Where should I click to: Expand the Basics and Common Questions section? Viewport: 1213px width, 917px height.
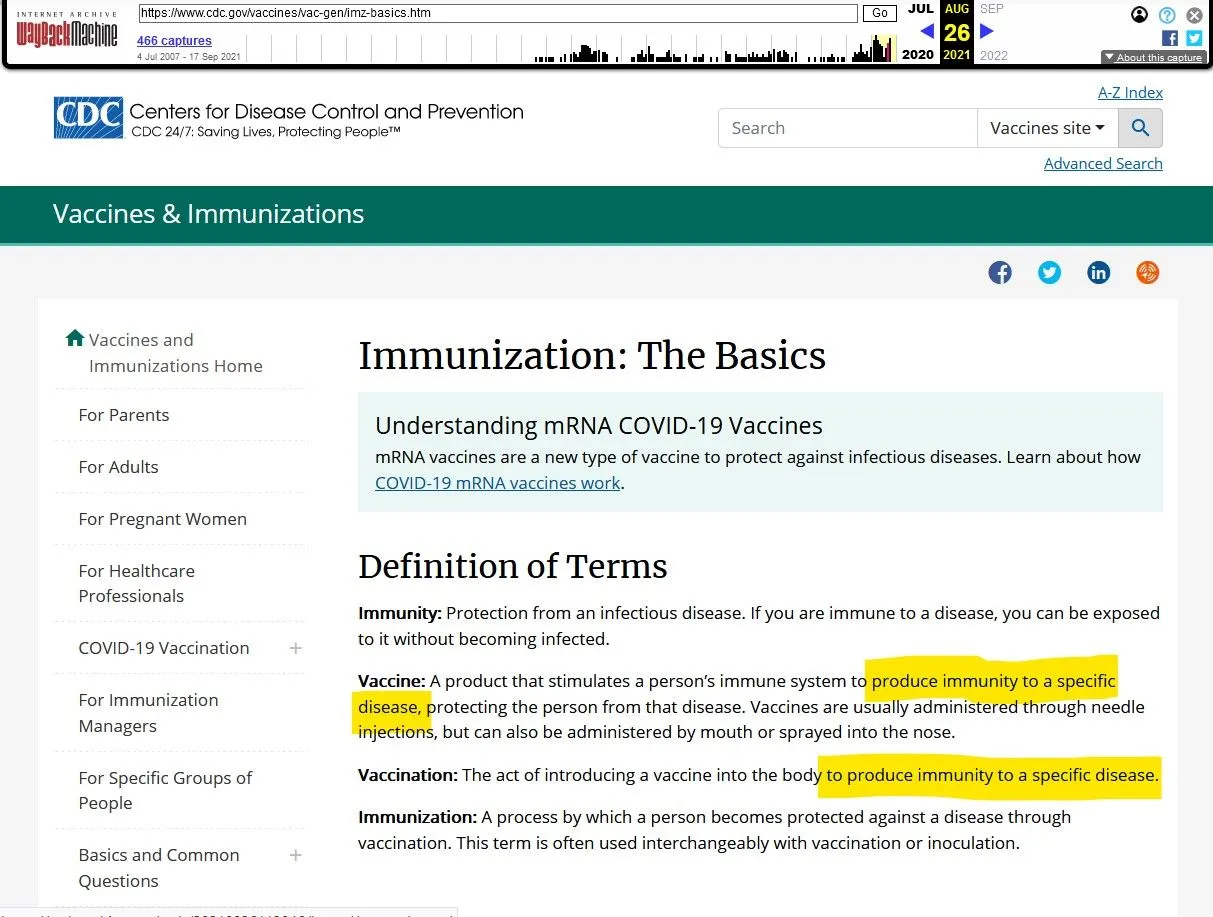[x=295, y=855]
